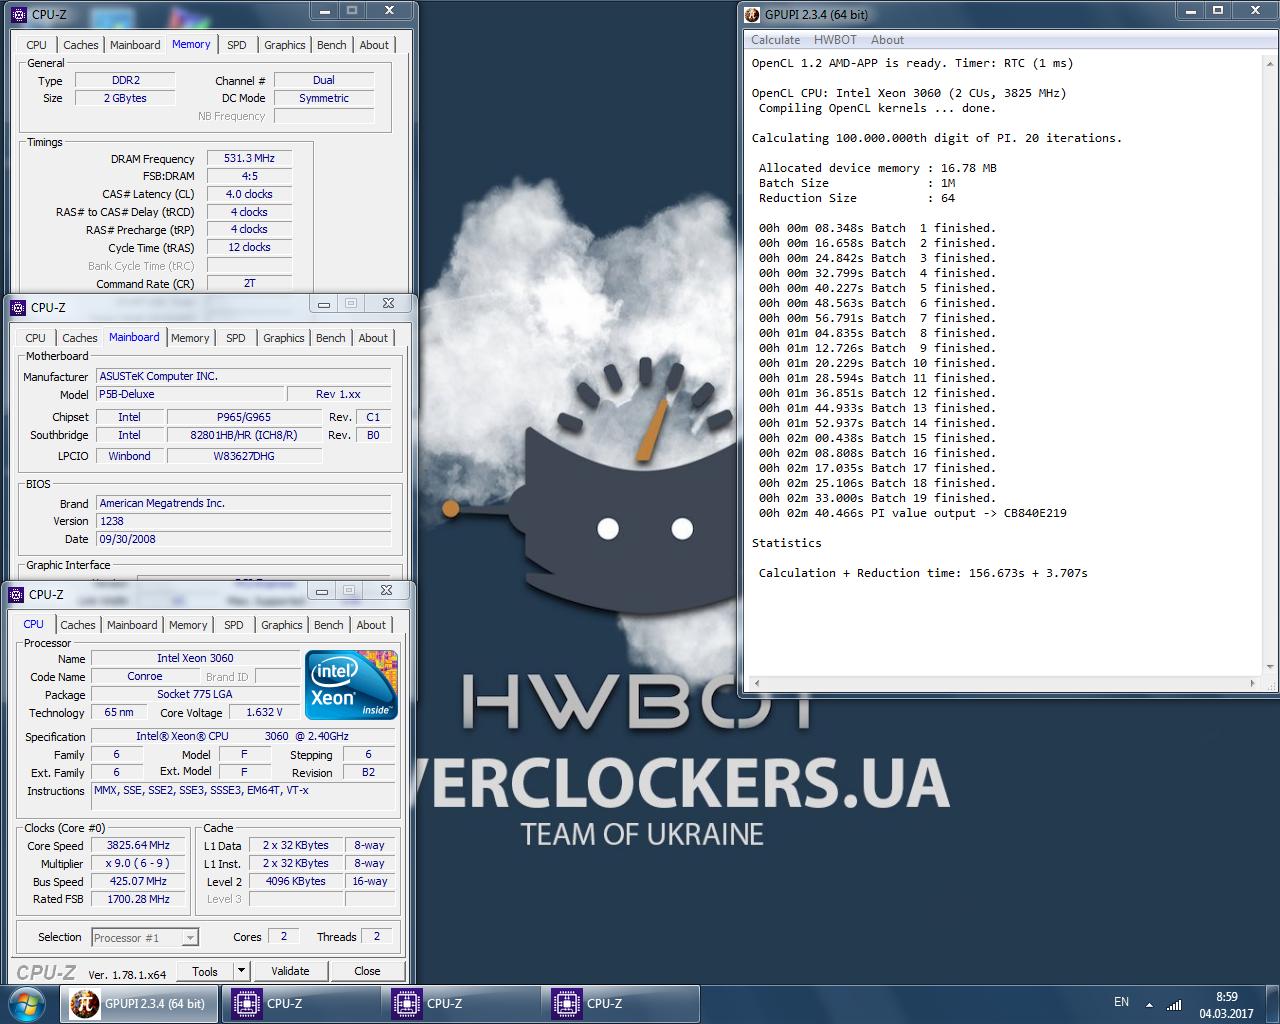
Task: Click the Intel Xeon inside logo
Action: click(351, 684)
